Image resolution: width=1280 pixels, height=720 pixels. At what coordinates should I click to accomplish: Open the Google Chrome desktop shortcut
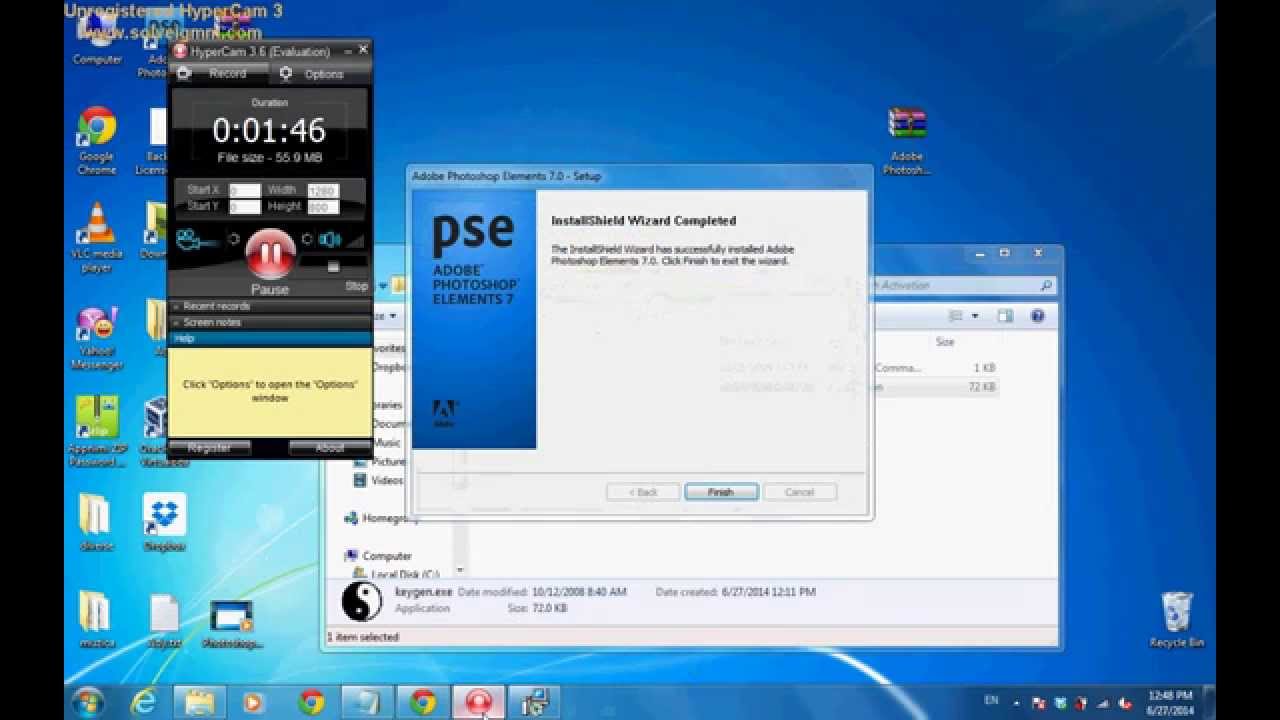(97, 140)
